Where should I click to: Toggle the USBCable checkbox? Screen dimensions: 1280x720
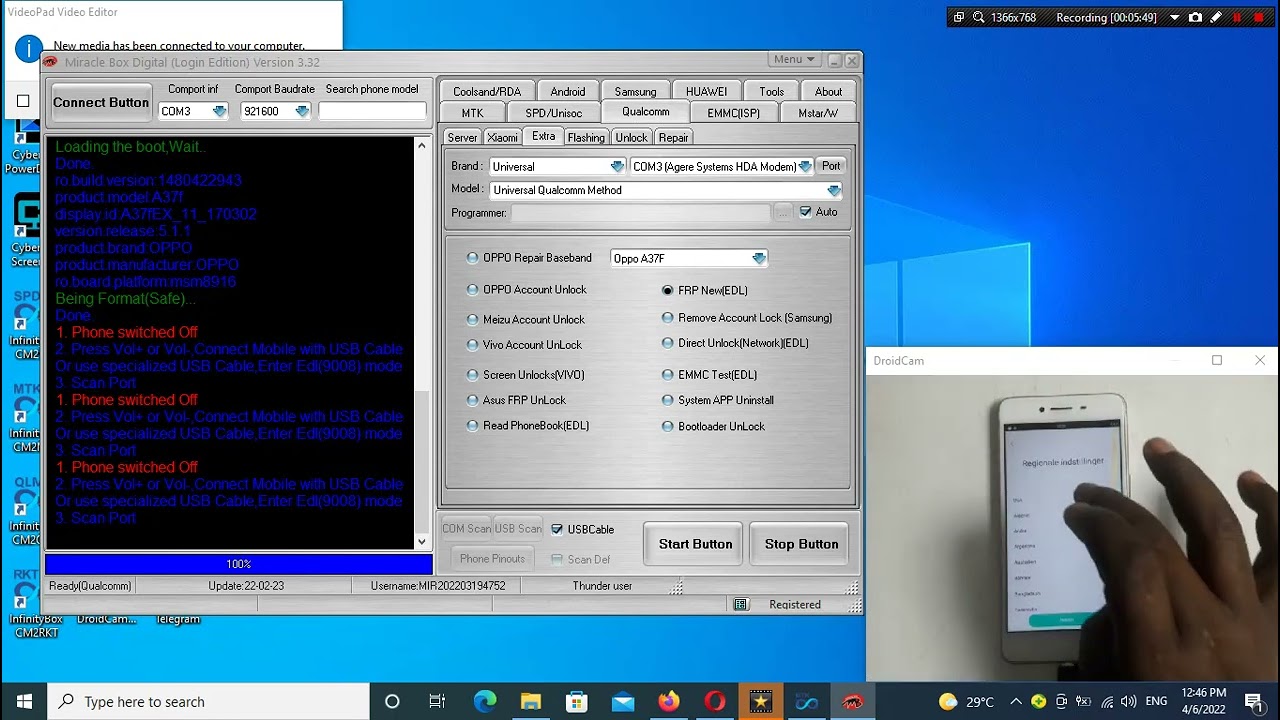(557, 529)
